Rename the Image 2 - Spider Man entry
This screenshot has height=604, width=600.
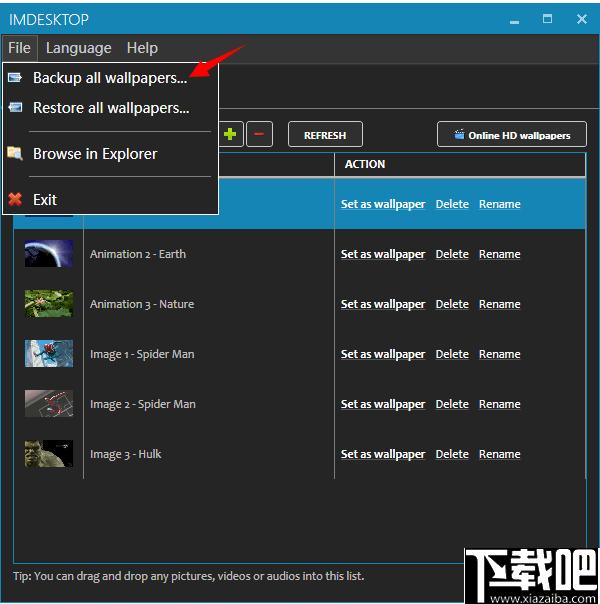pos(499,404)
